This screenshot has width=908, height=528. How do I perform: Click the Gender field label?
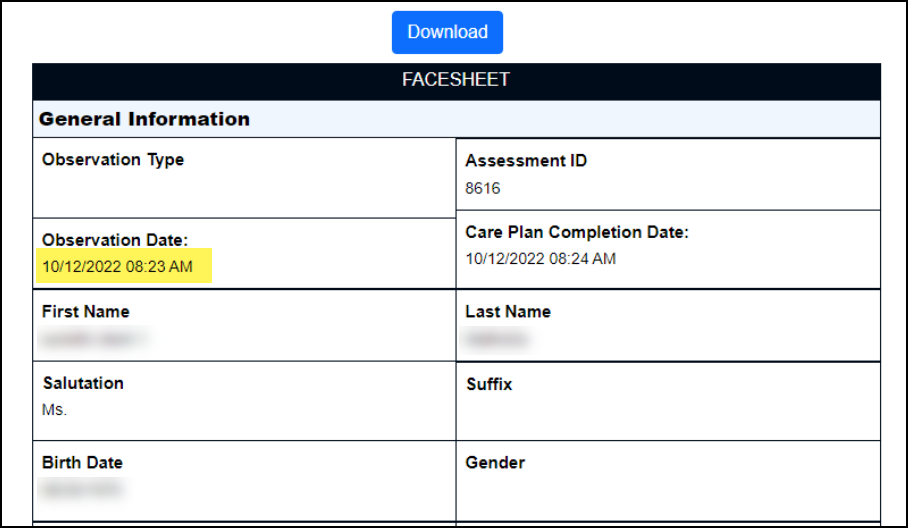pyautogui.click(x=495, y=463)
